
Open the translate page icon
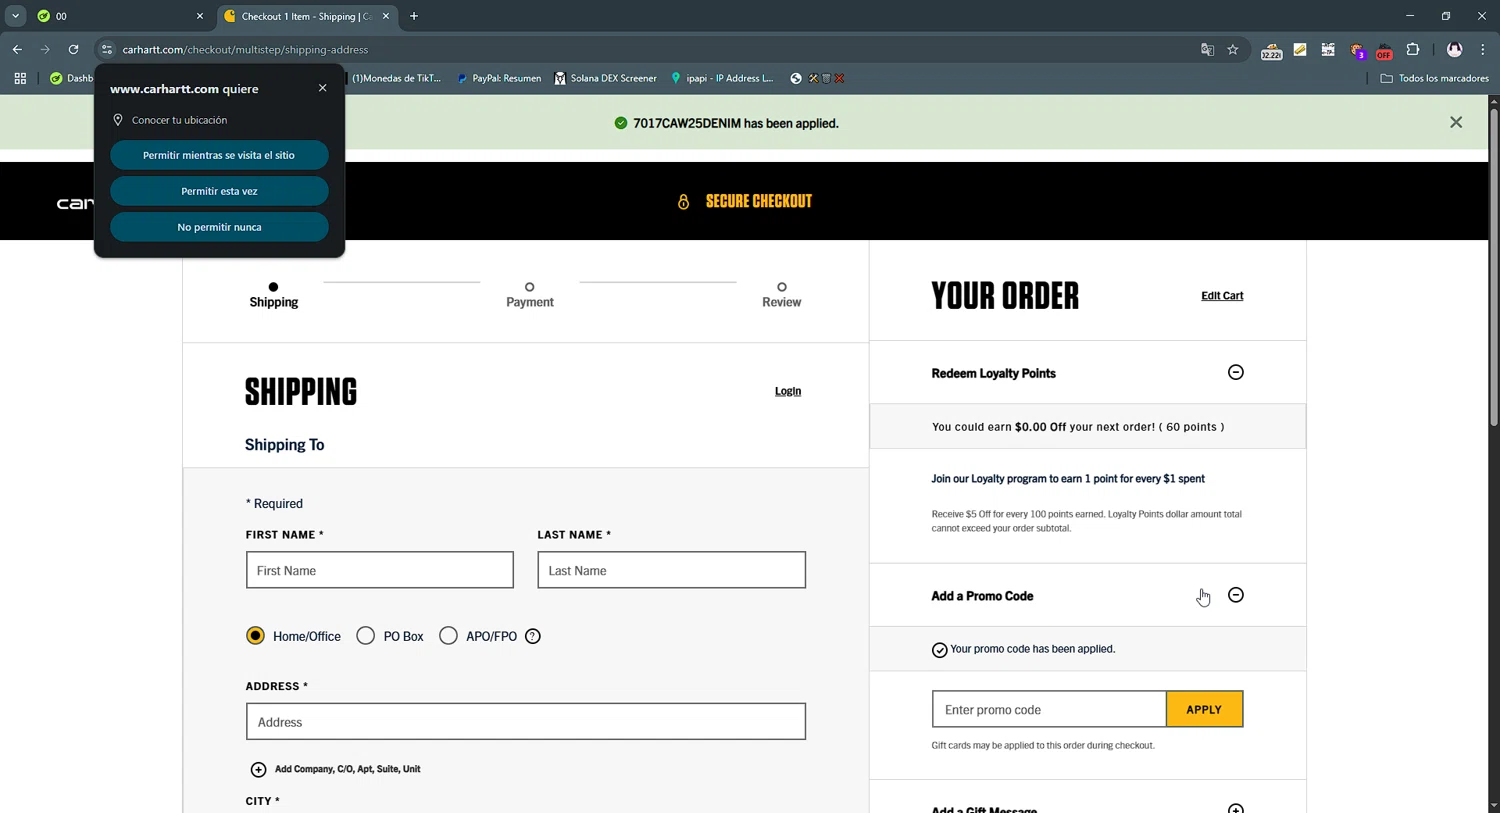click(1207, 49)
